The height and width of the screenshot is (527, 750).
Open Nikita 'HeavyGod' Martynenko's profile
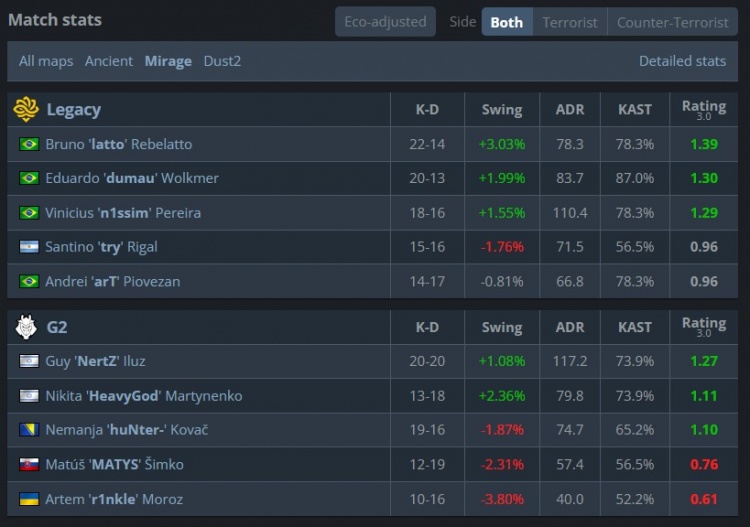[x=144, y=396]
